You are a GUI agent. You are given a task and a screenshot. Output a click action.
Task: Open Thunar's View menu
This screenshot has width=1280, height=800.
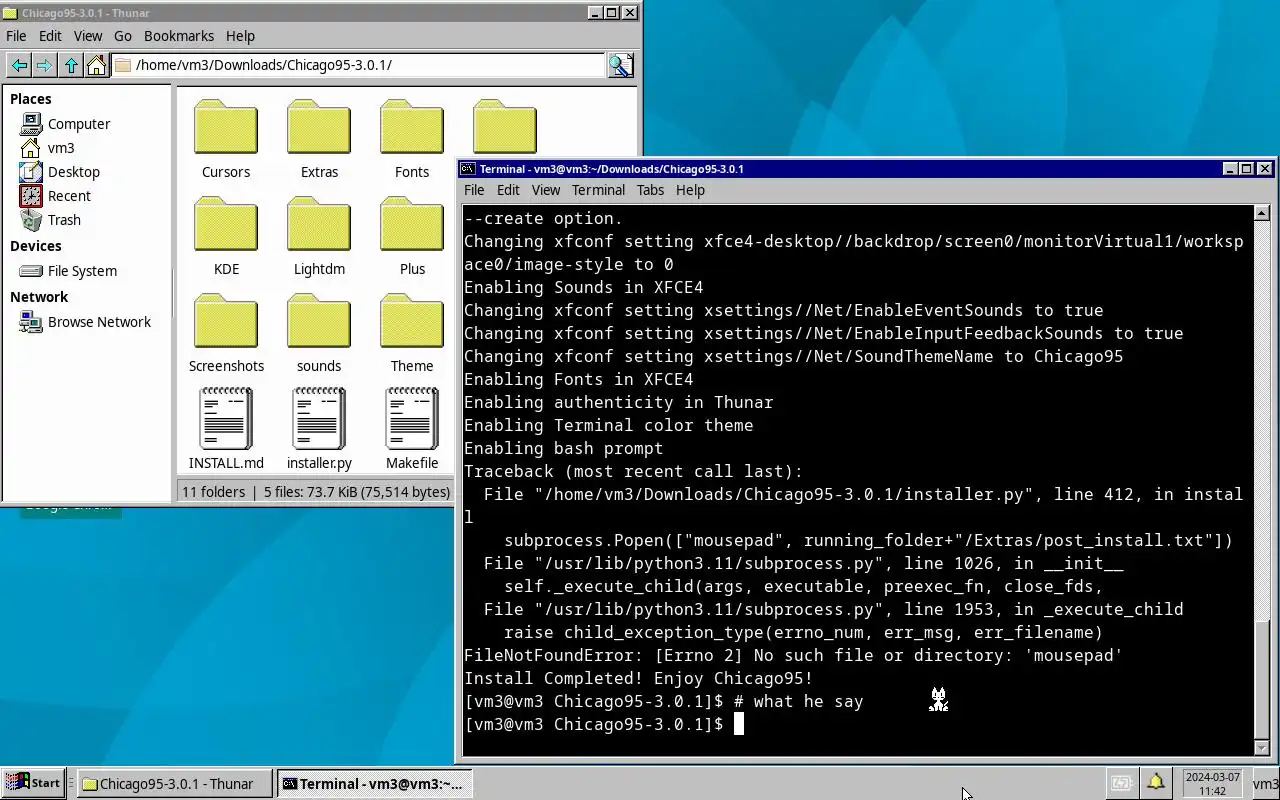(x=88, y=36)
